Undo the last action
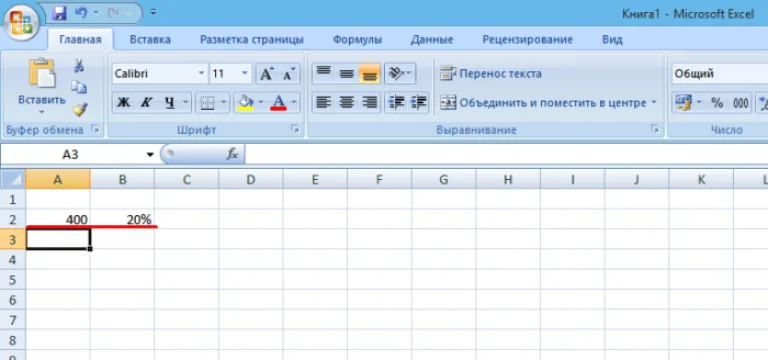768x360 pixels. click(80, 13)
